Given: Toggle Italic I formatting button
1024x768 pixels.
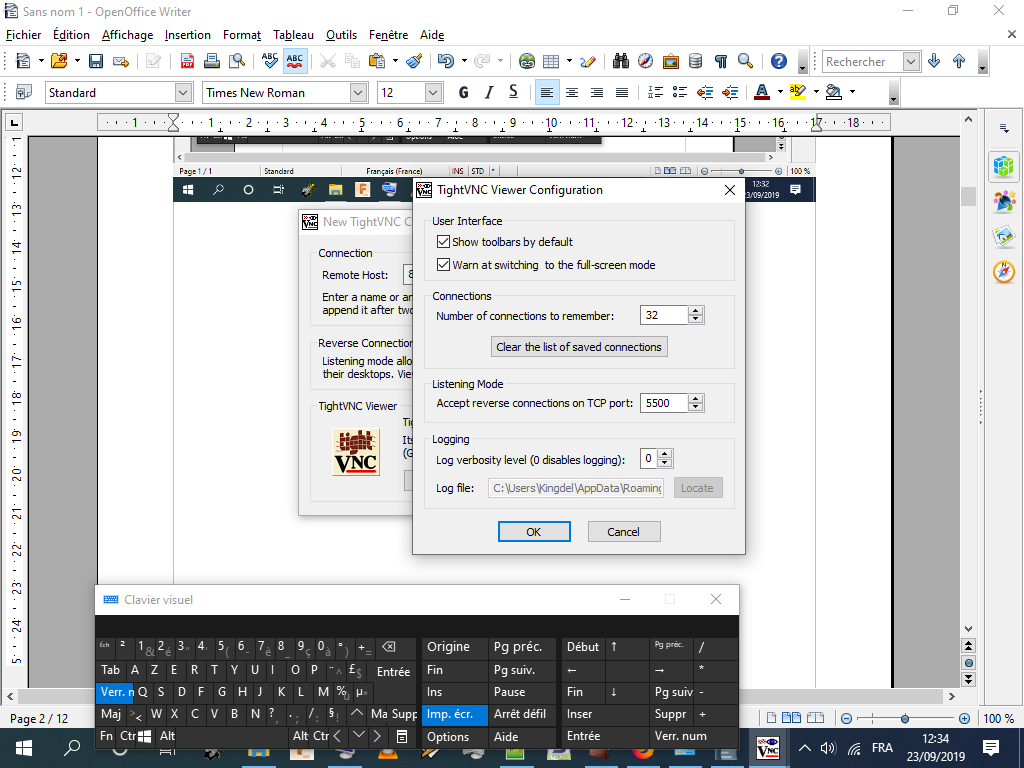Looking at the screenshot, I should [x=488, y=93].
